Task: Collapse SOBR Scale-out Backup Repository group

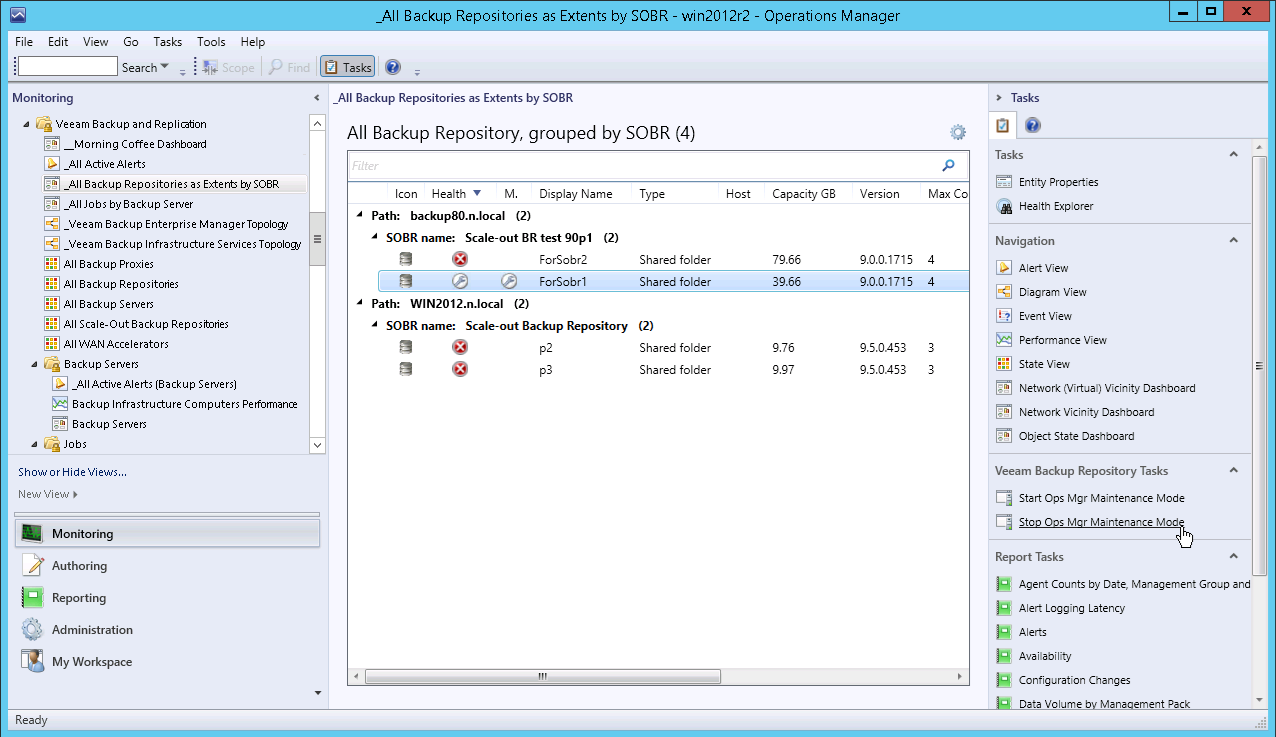Action: (376, 326)
